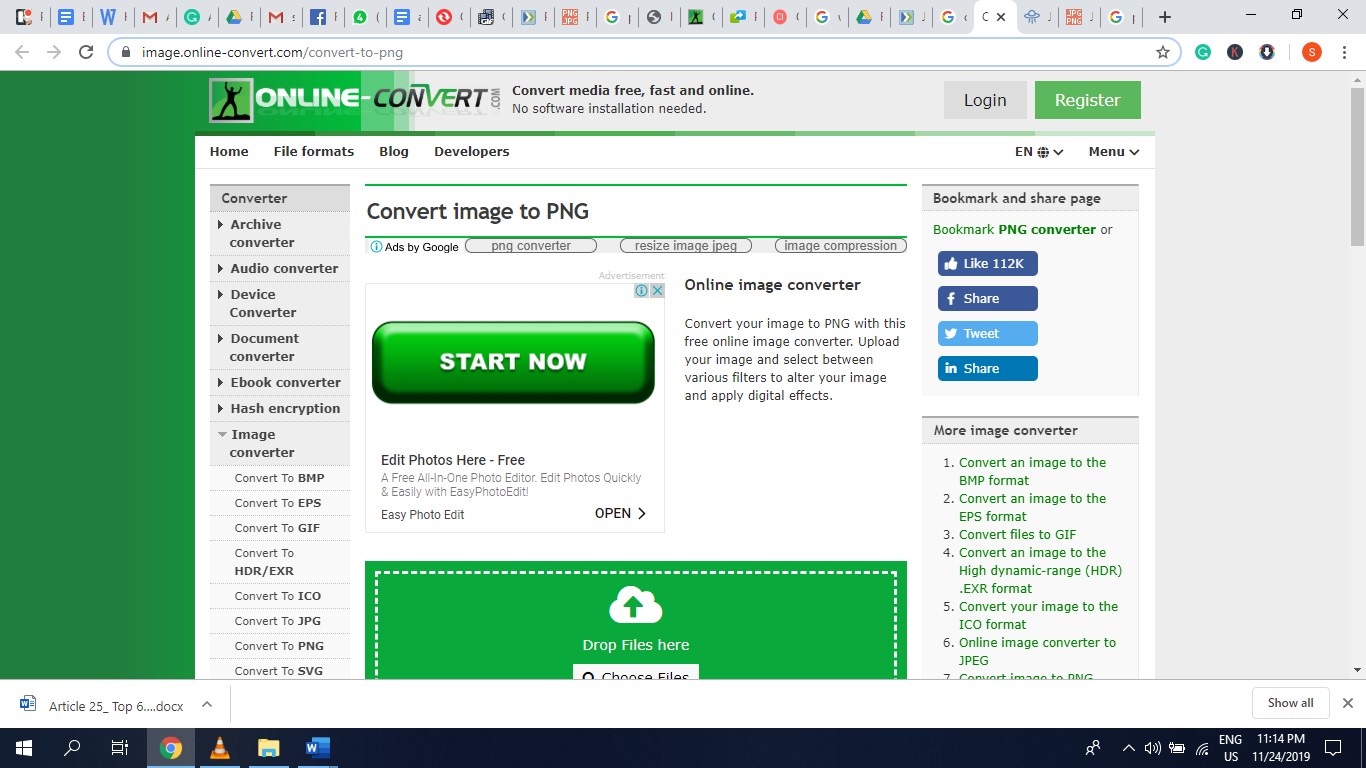
Task: Expand Audio converter in sidebar
Action: [x=279, y=268]
